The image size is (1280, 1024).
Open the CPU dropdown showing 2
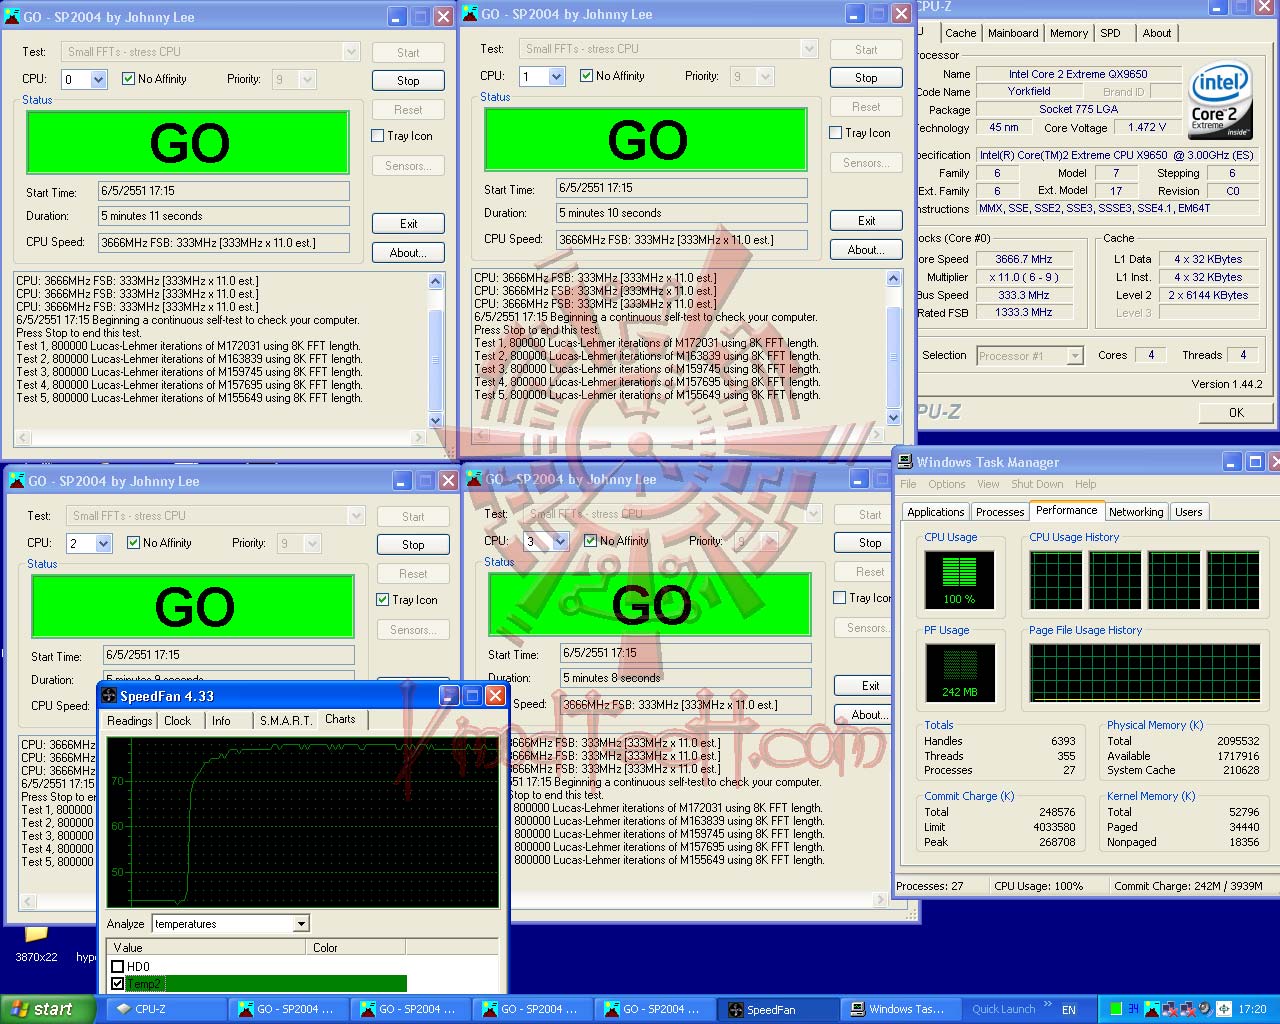pos(104,543)
